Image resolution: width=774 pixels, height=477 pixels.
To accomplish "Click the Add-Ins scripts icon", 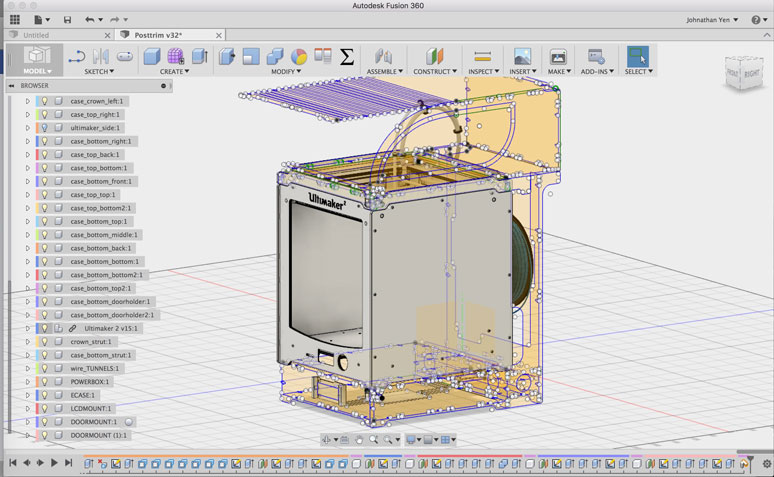I will [x=596, y=56].
